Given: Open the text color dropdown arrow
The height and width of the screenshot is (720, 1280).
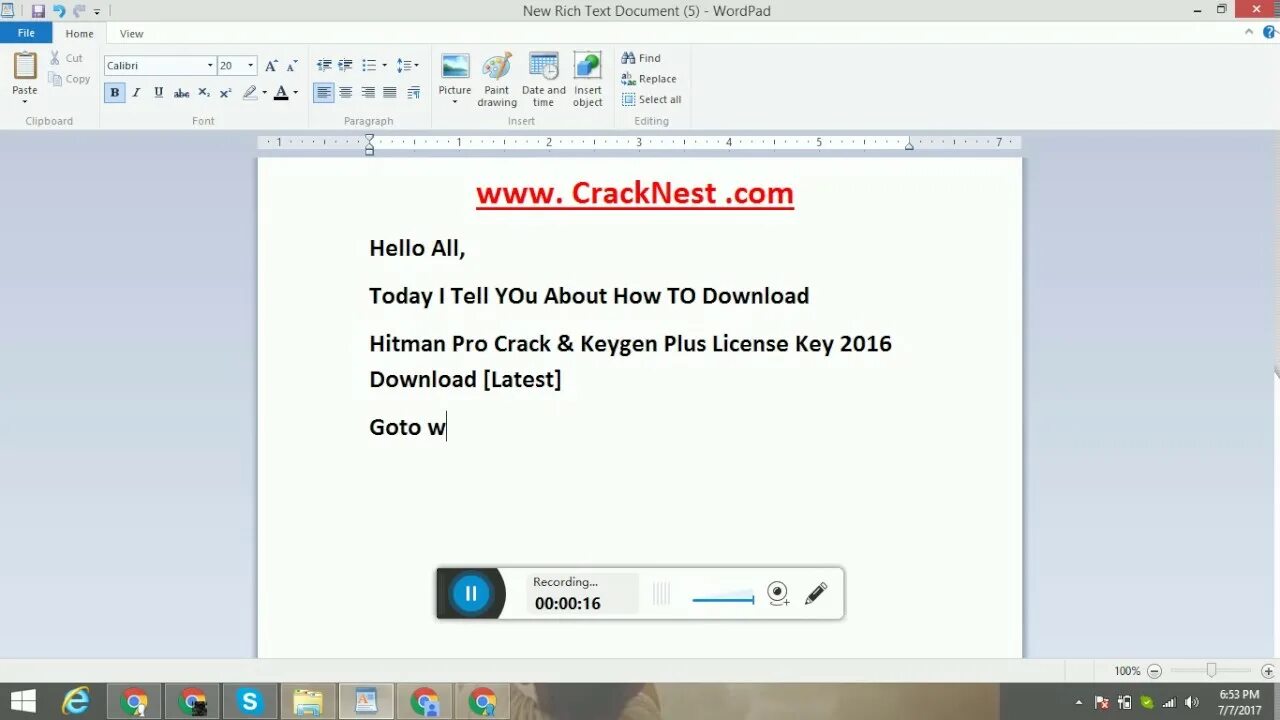Looking at the screenshot, I should [x=296, y=93].
